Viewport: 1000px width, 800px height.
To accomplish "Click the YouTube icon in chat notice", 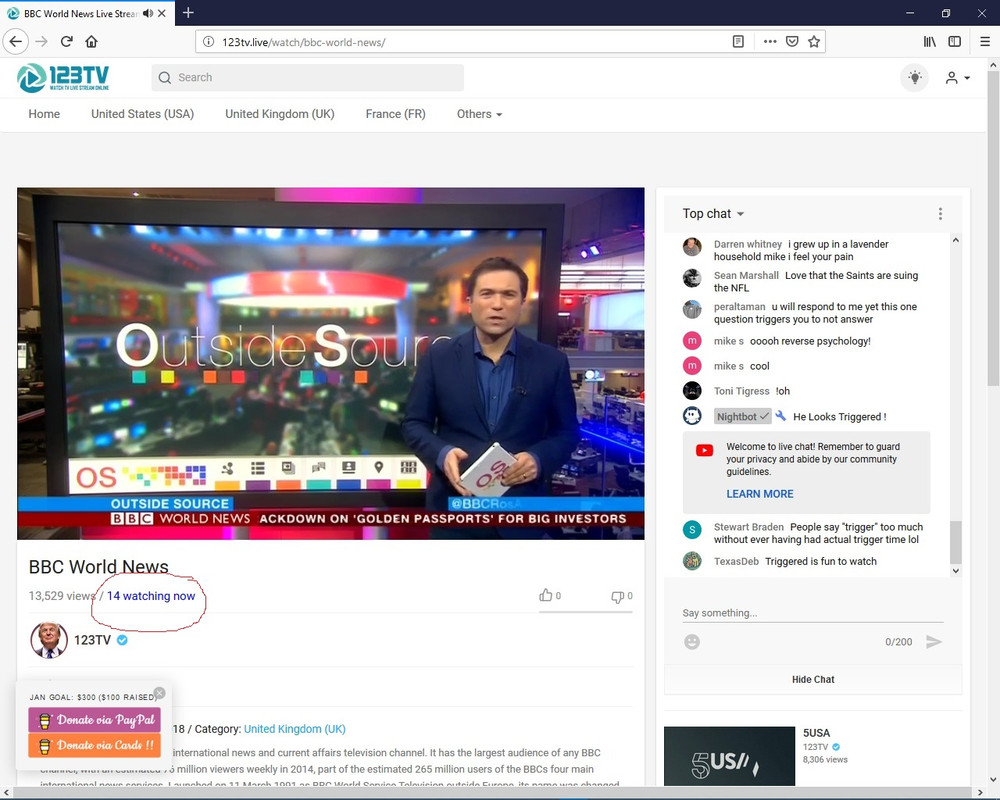I will click(704, 450).
